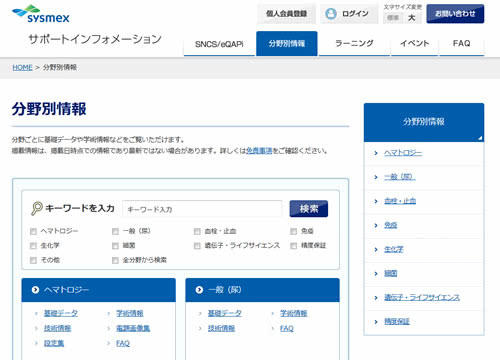
Task: Open 技術情報 under ヘマトロジー panel
Action: click(58, 328)
